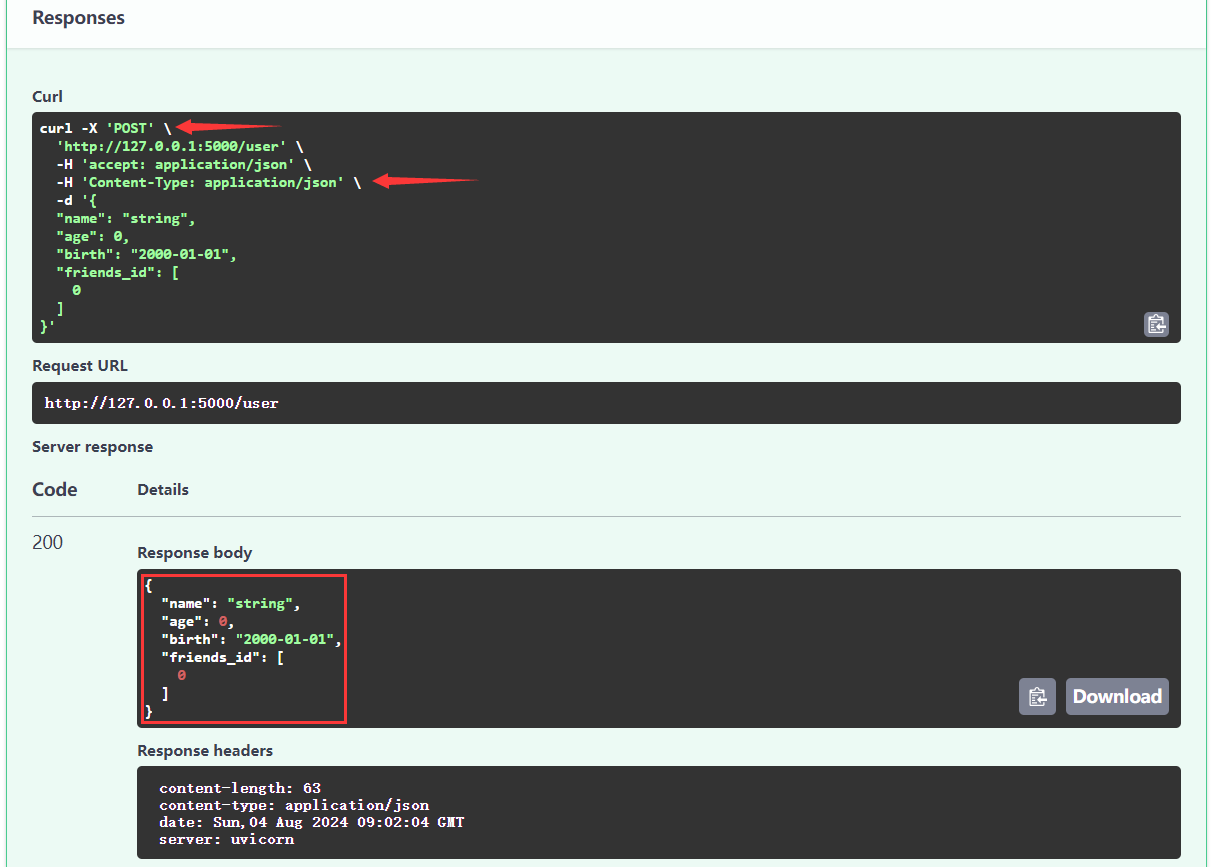The height and width of the screenshot is (867, 1211).
Task: Click the "birth" line in curl data
Action: (x=146, y=254)
